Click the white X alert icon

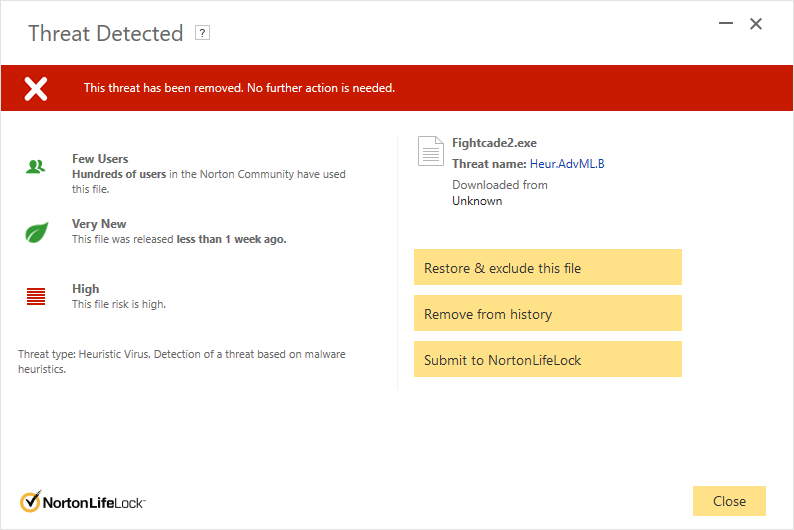tap(36, 89)
